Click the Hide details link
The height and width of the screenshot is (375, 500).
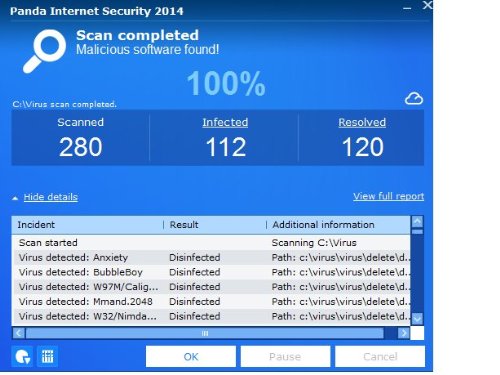coord(51,197)
